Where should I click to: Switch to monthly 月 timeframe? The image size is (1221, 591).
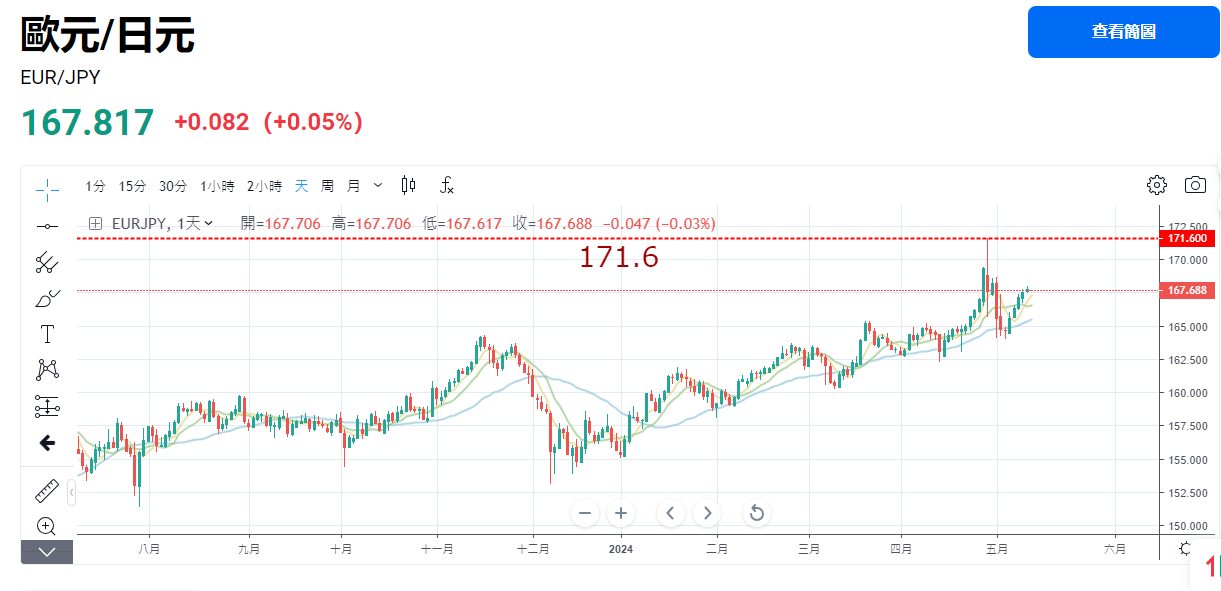[353, 186]
